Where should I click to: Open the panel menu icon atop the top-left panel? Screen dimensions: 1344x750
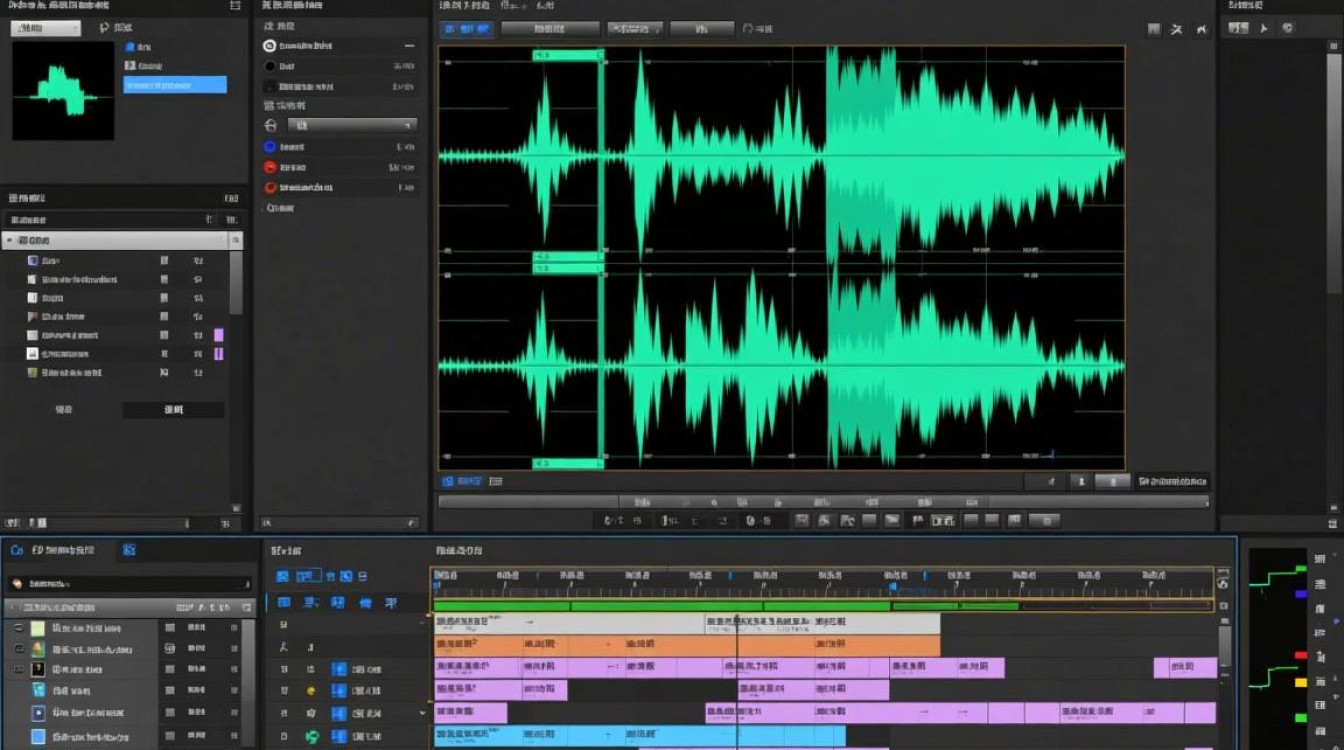[x=235, y=5]
